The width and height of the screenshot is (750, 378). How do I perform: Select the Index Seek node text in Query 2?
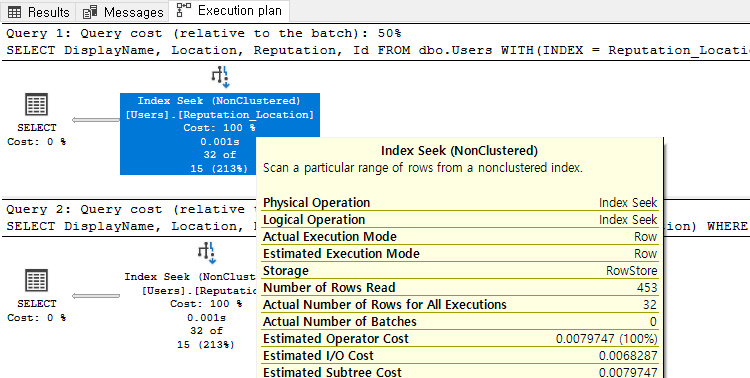click(190, 311)
